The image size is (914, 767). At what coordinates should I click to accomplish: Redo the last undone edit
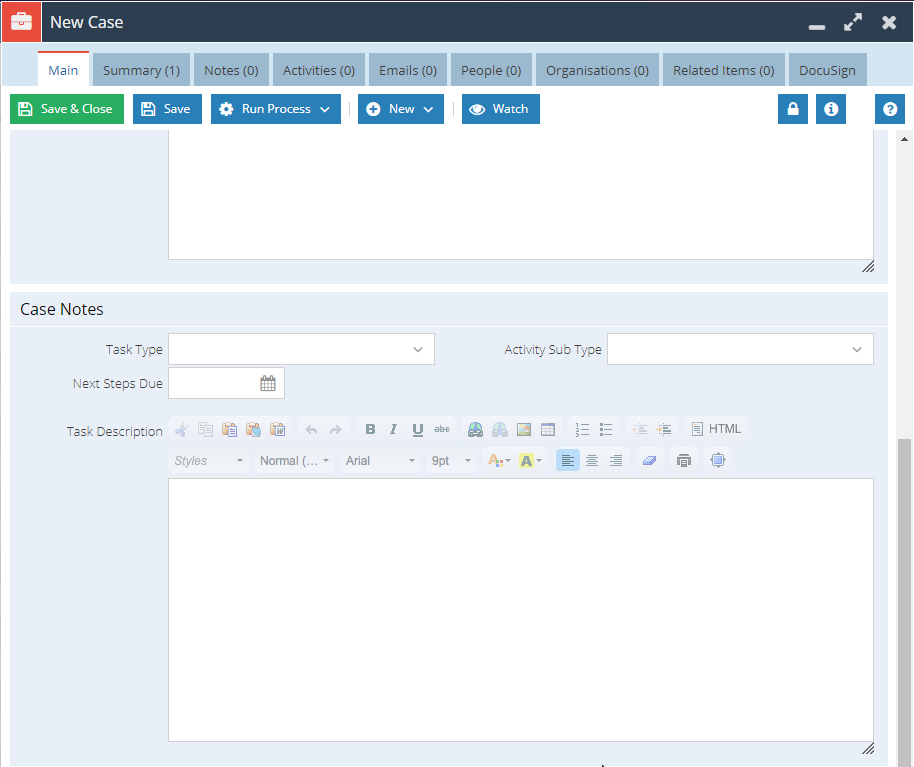point(335,430)
